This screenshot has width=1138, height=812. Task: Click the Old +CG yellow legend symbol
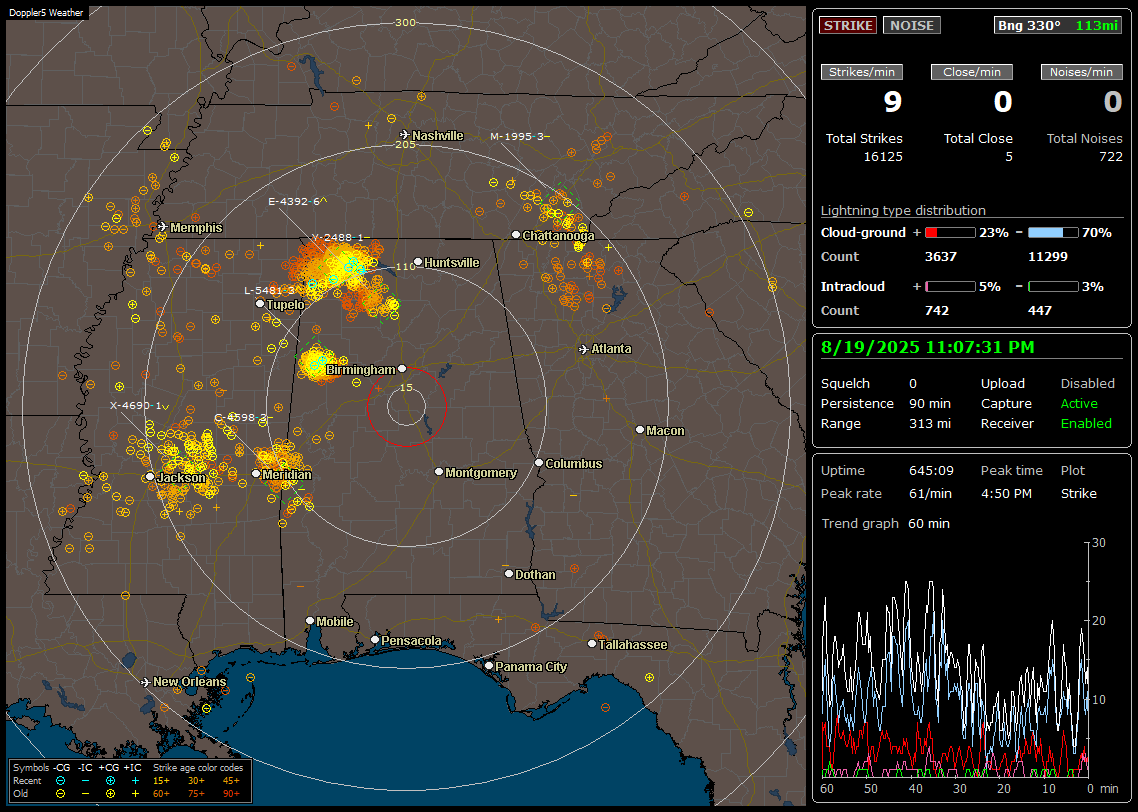click(x=110, y=794)
